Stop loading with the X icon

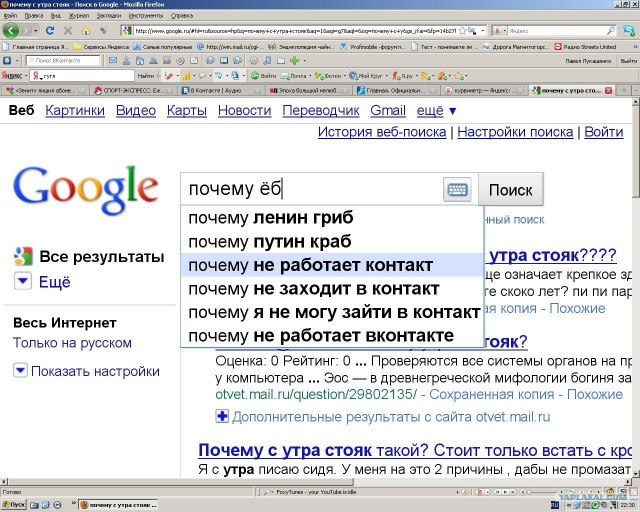pyautogui.click(x=68, y=31)
